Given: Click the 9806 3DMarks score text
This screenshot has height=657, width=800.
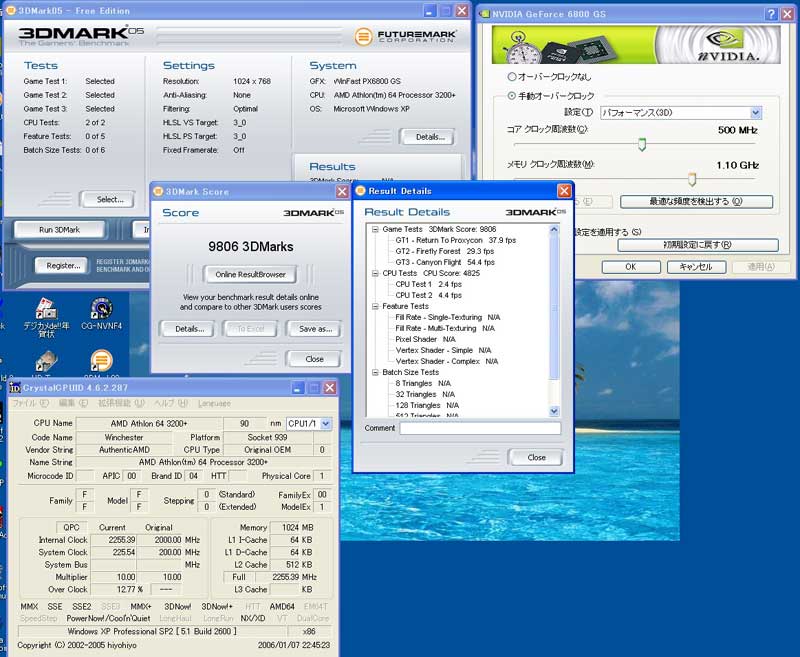Looking at the screenshot, I should point(251,247).
